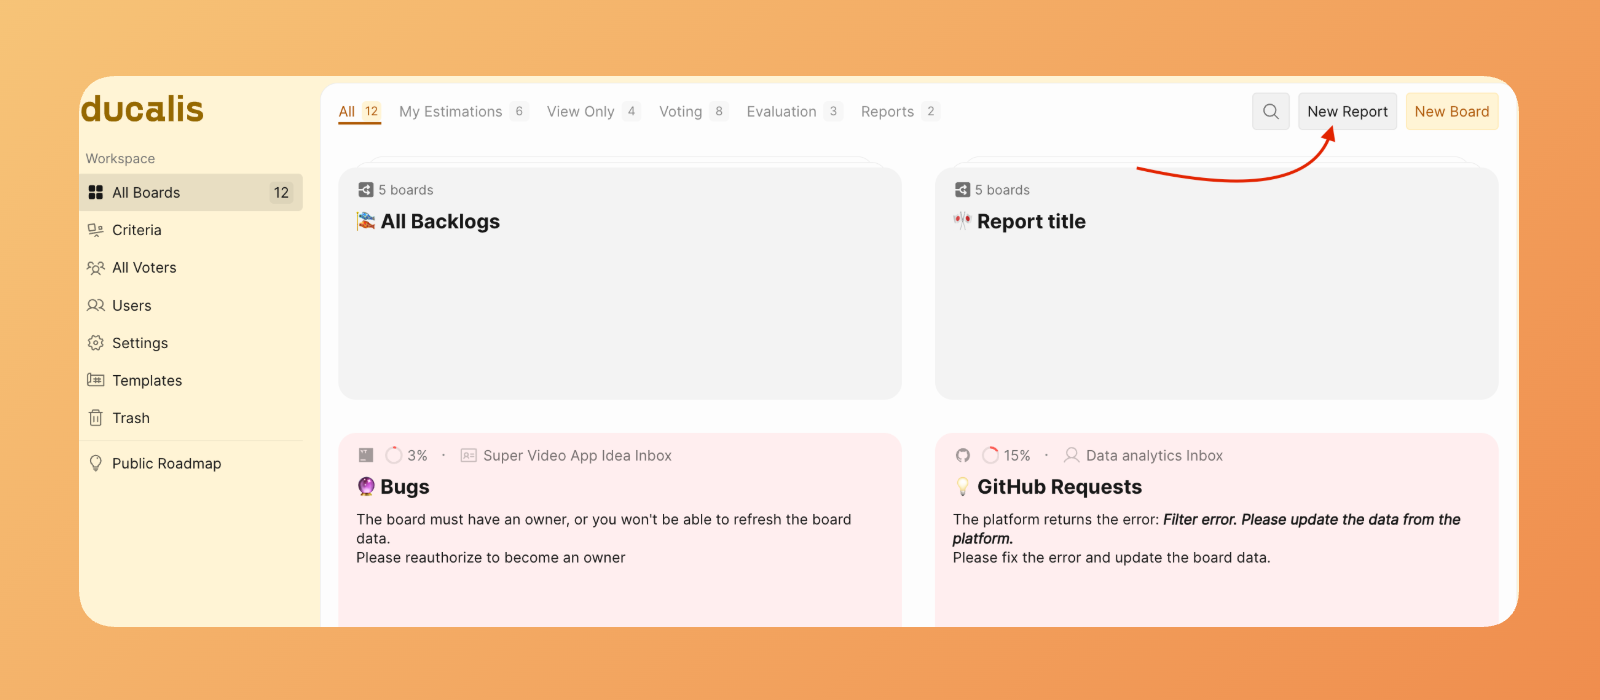This screenshot has width=1600, height=700.
Task: Click the Public Roadmap lightbulb icon
Action: (x=96, y=464)
